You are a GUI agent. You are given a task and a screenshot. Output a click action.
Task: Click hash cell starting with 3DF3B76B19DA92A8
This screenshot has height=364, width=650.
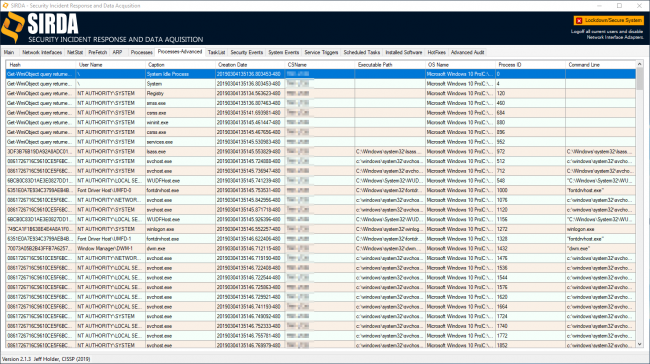point(41,151)
